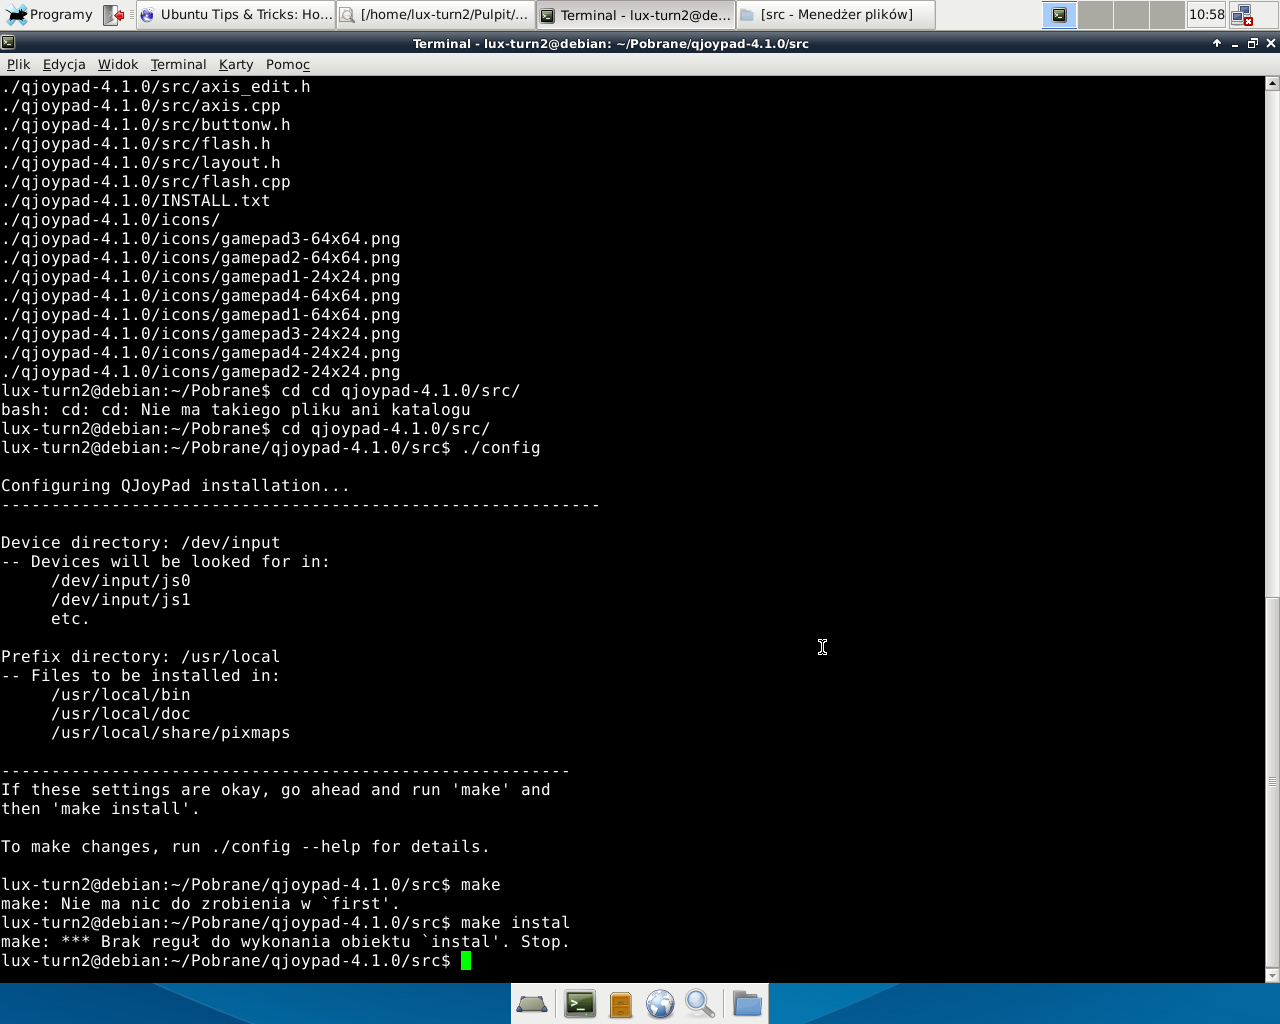Switch to src Menedżer plików window

tap(836, 15)
